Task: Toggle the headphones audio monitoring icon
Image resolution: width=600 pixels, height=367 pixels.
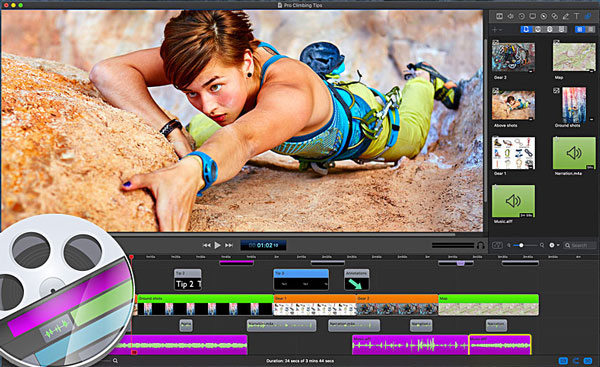Action: point(480,245)
